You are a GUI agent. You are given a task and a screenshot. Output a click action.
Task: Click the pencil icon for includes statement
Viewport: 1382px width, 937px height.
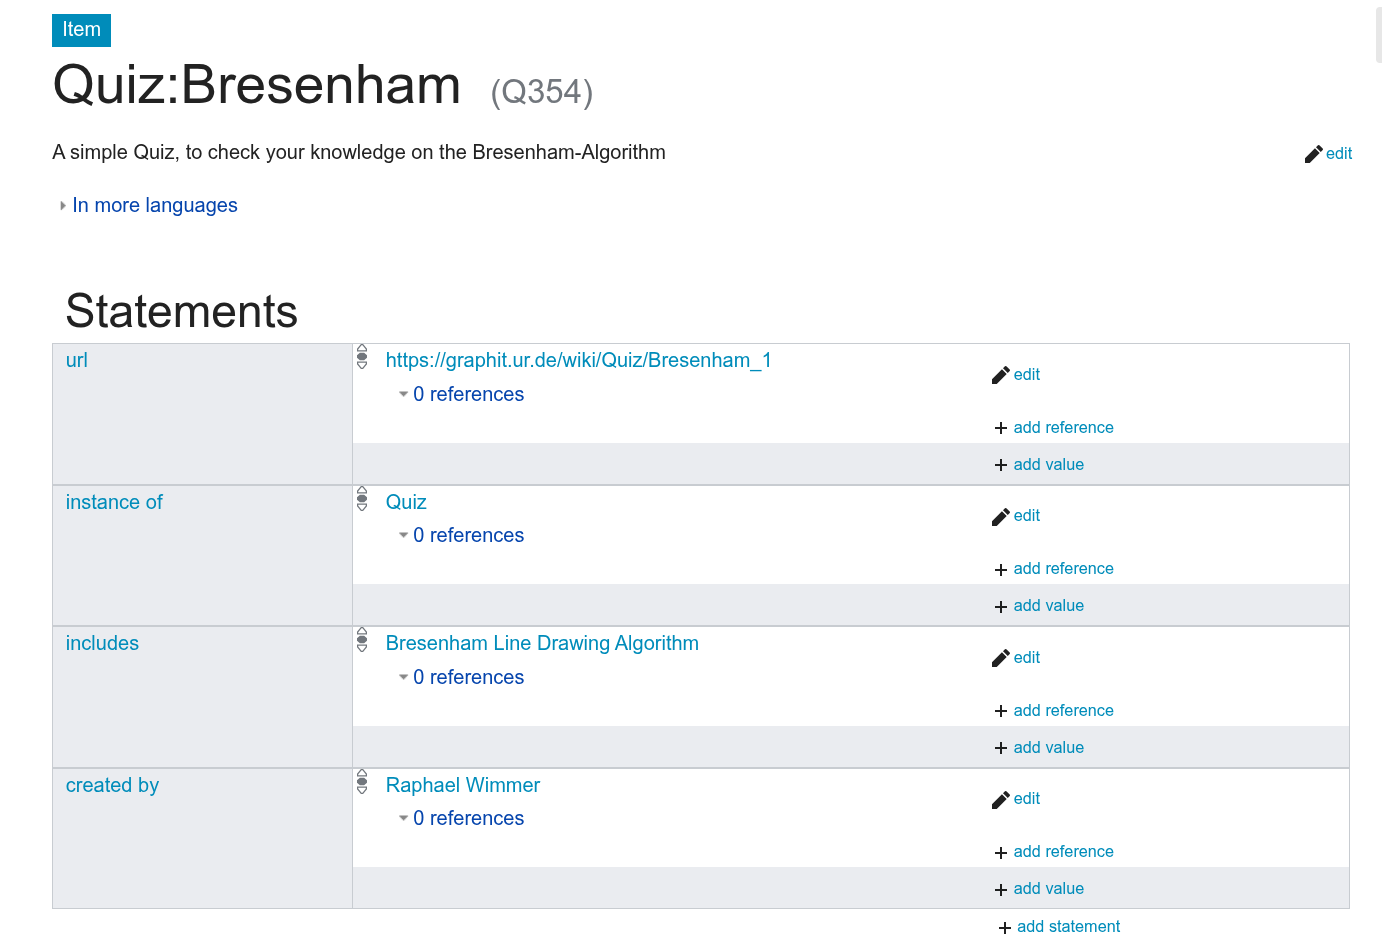(x=1000, y=658)
